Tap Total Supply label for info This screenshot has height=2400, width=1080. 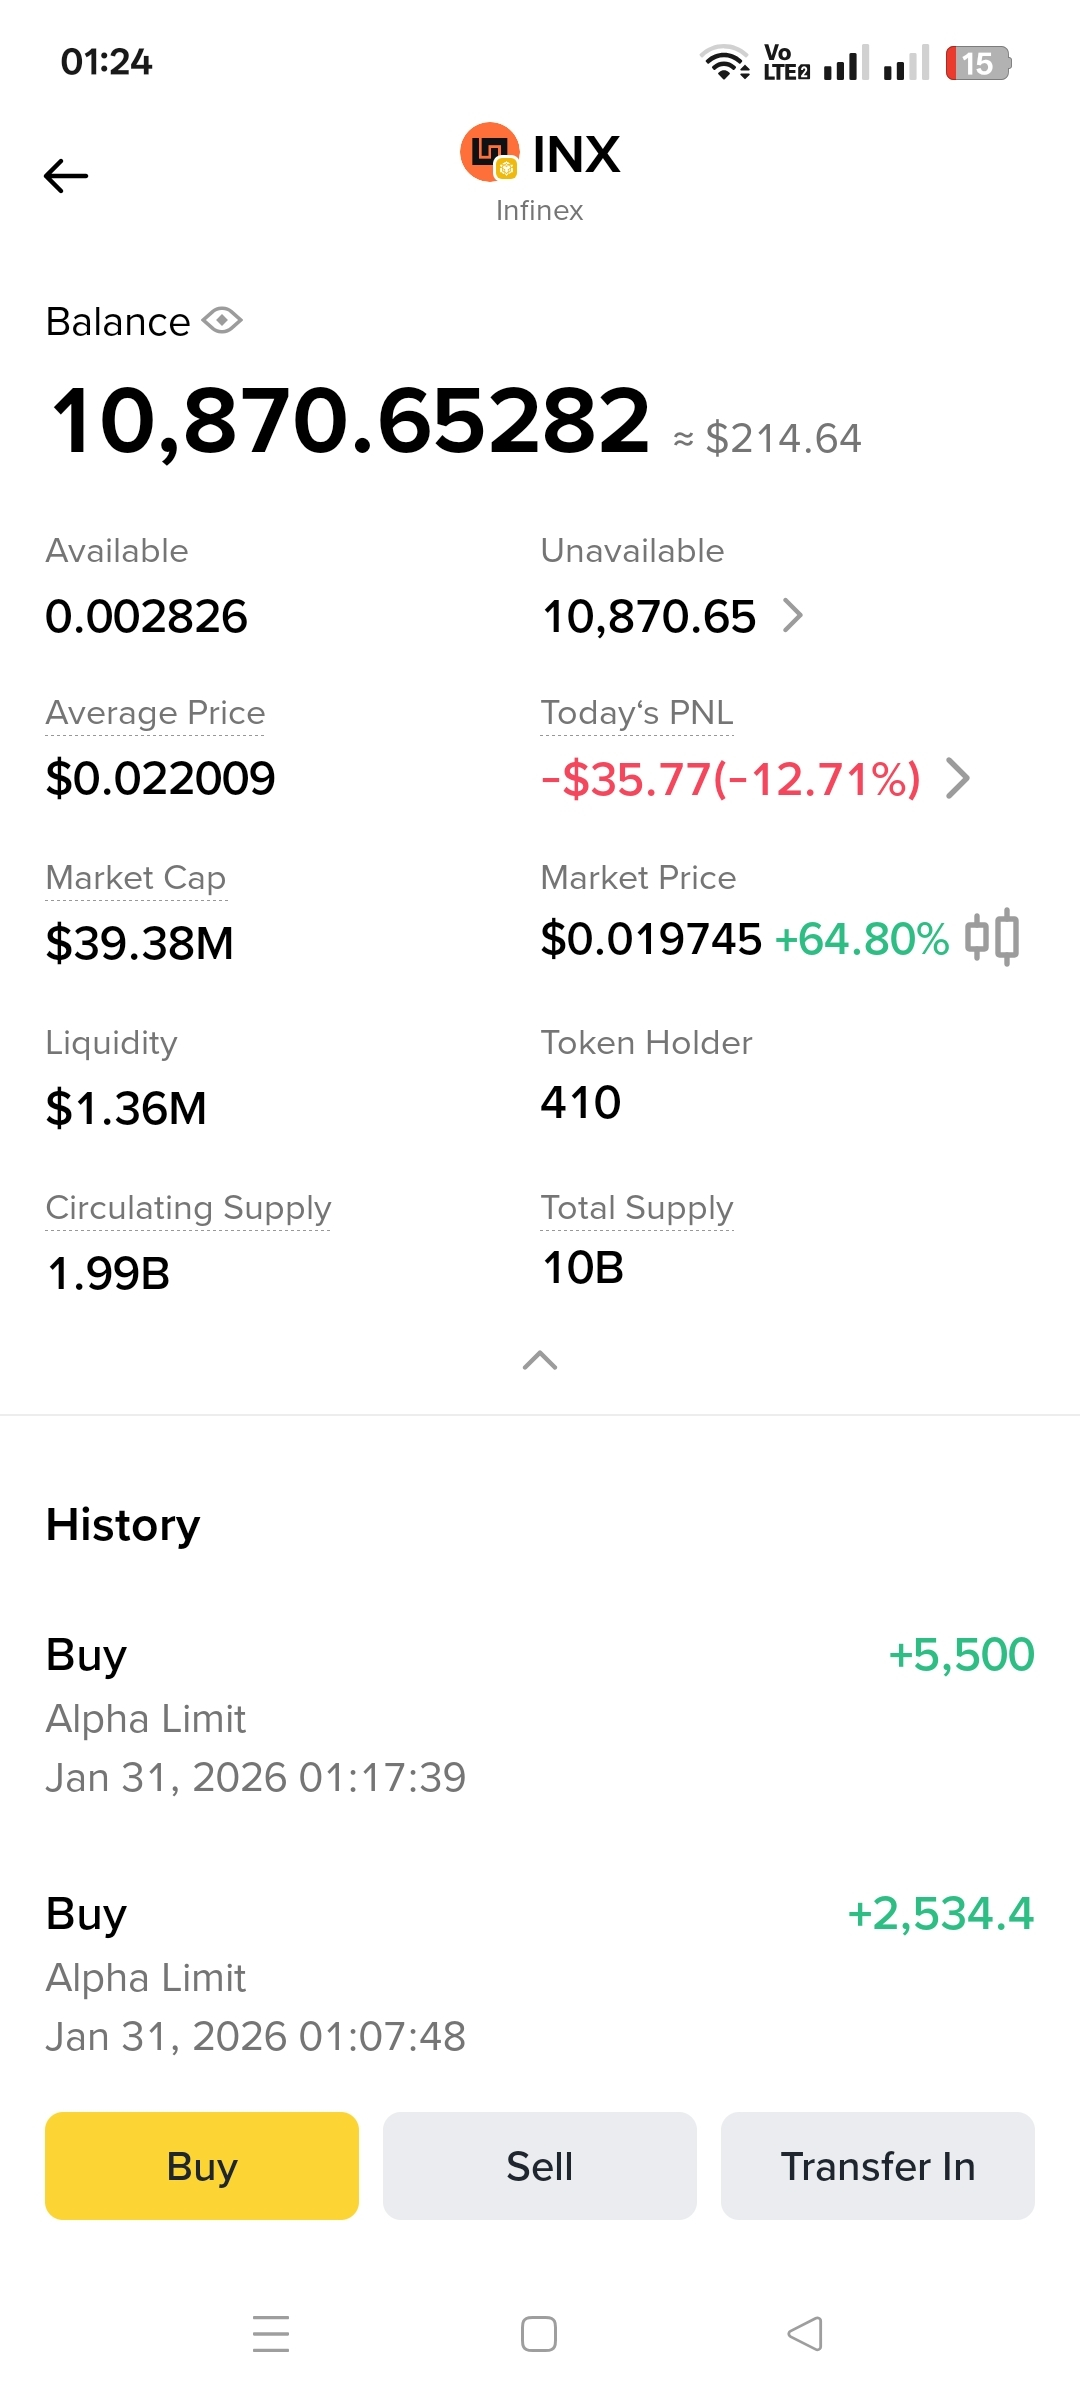click(x=637, y=1208)
